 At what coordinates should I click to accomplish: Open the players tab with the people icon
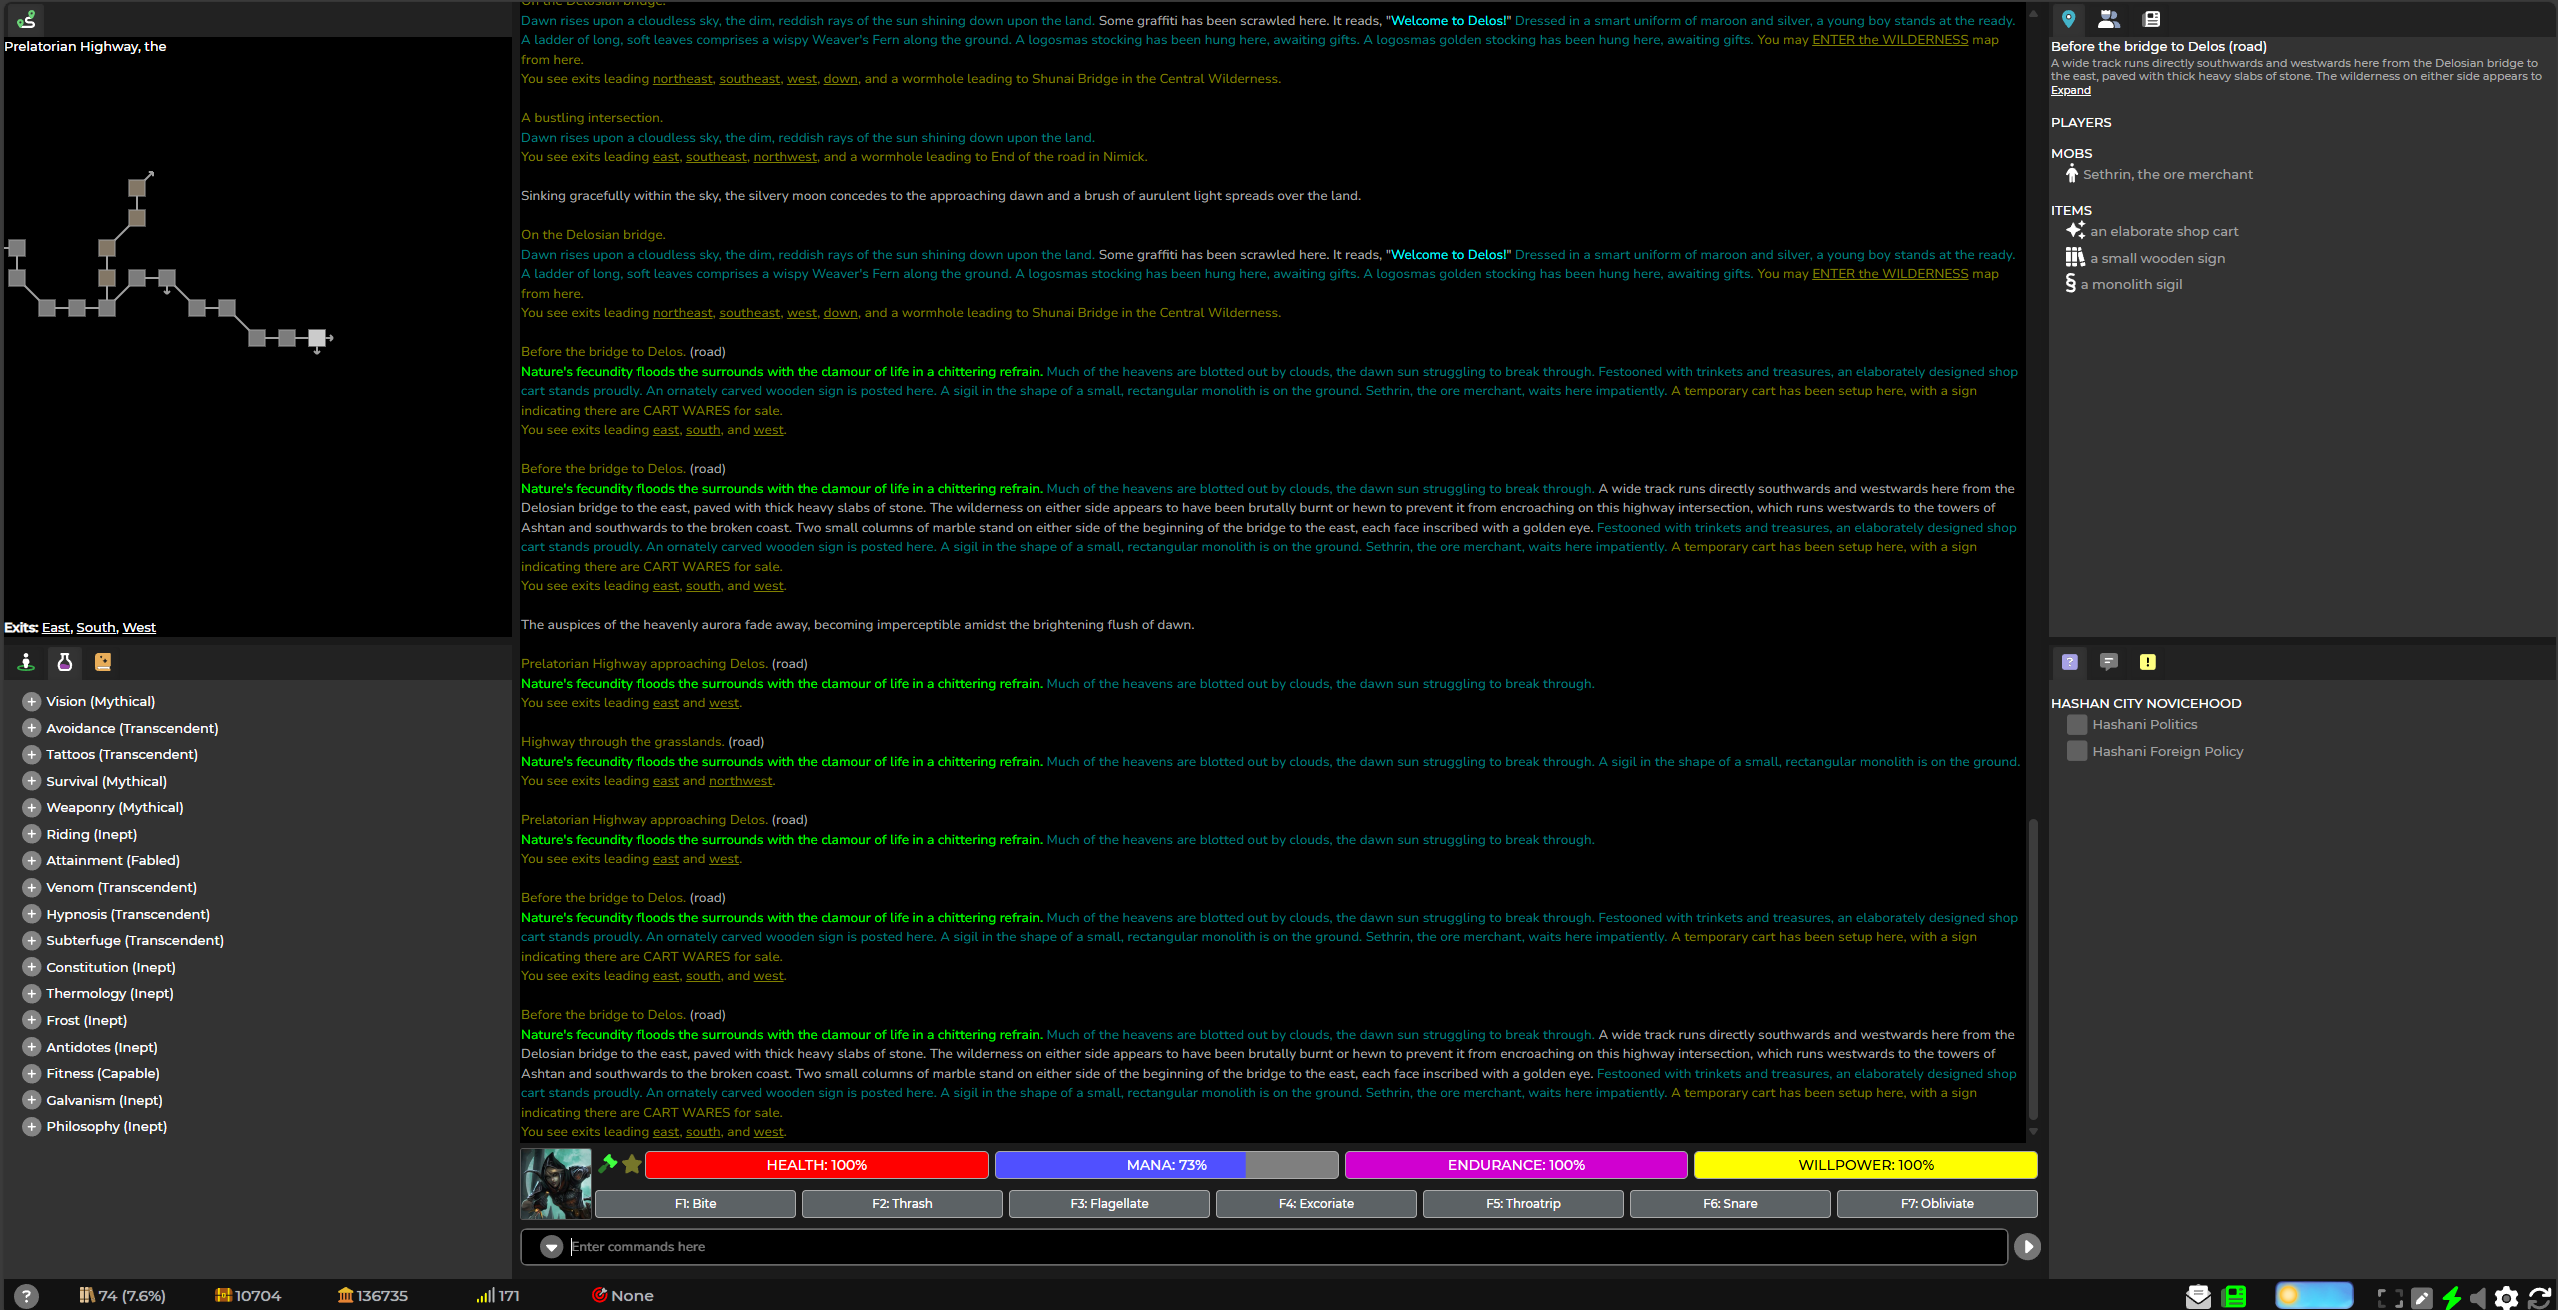pyautogui.click(x=2109, y=19)
